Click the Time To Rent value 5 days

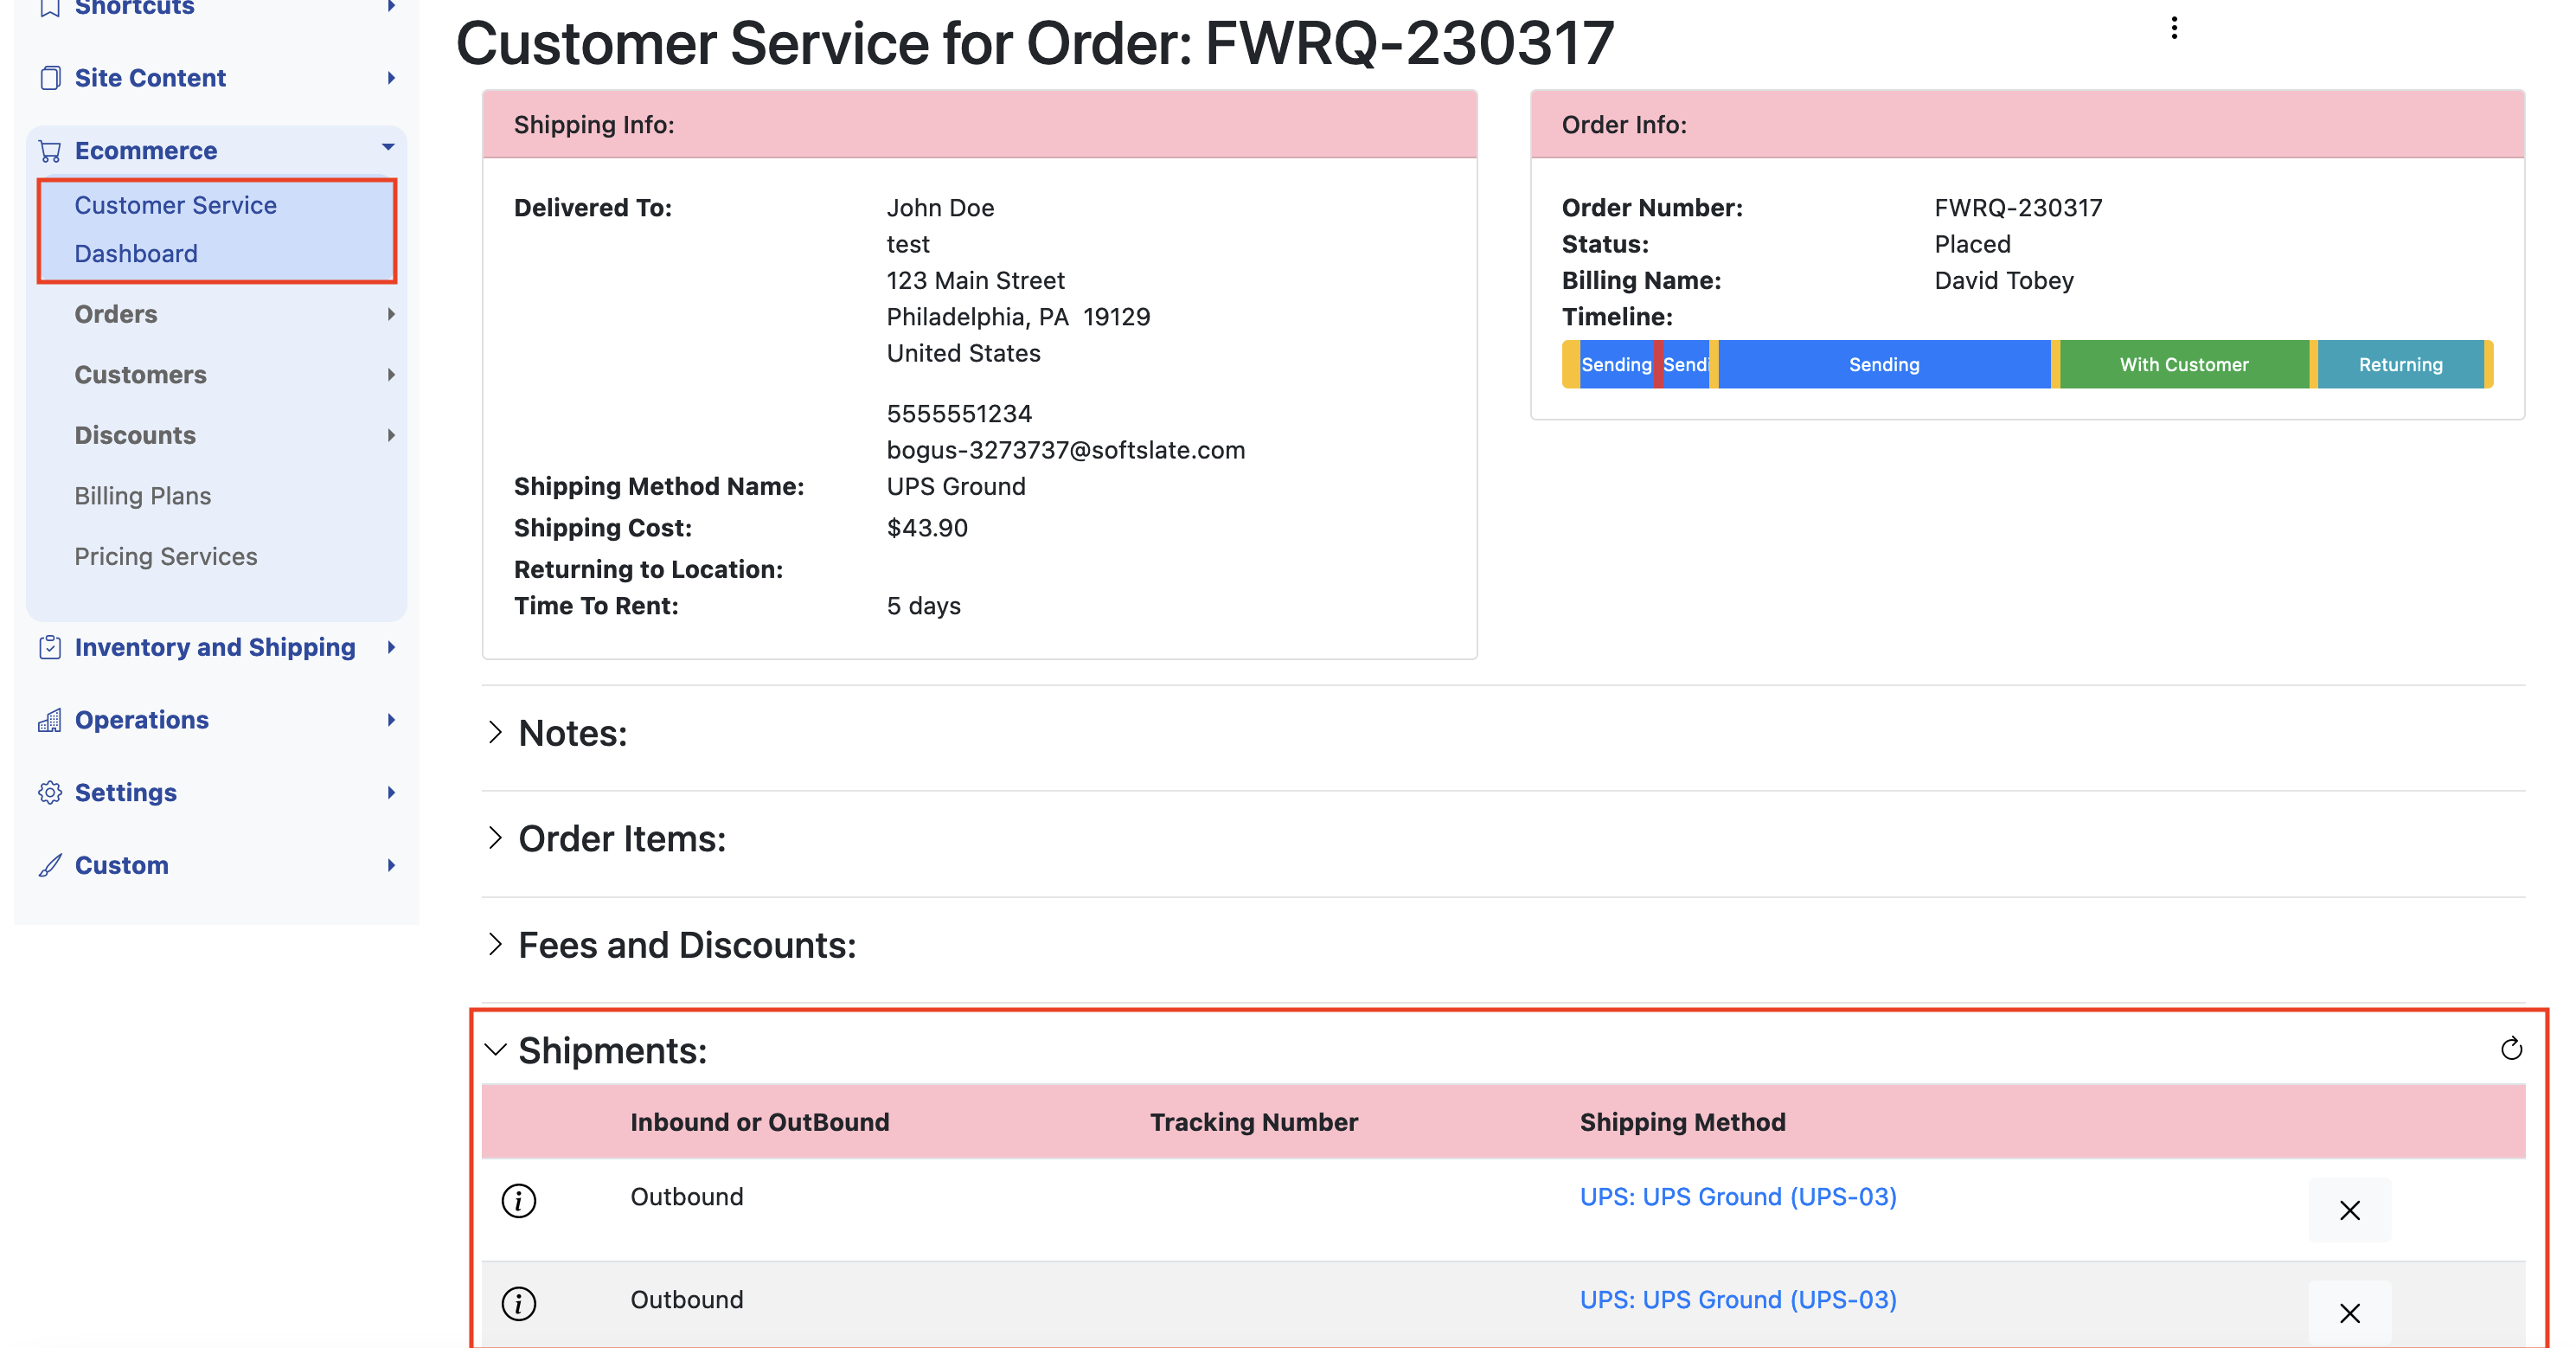[x=923, y=606]
